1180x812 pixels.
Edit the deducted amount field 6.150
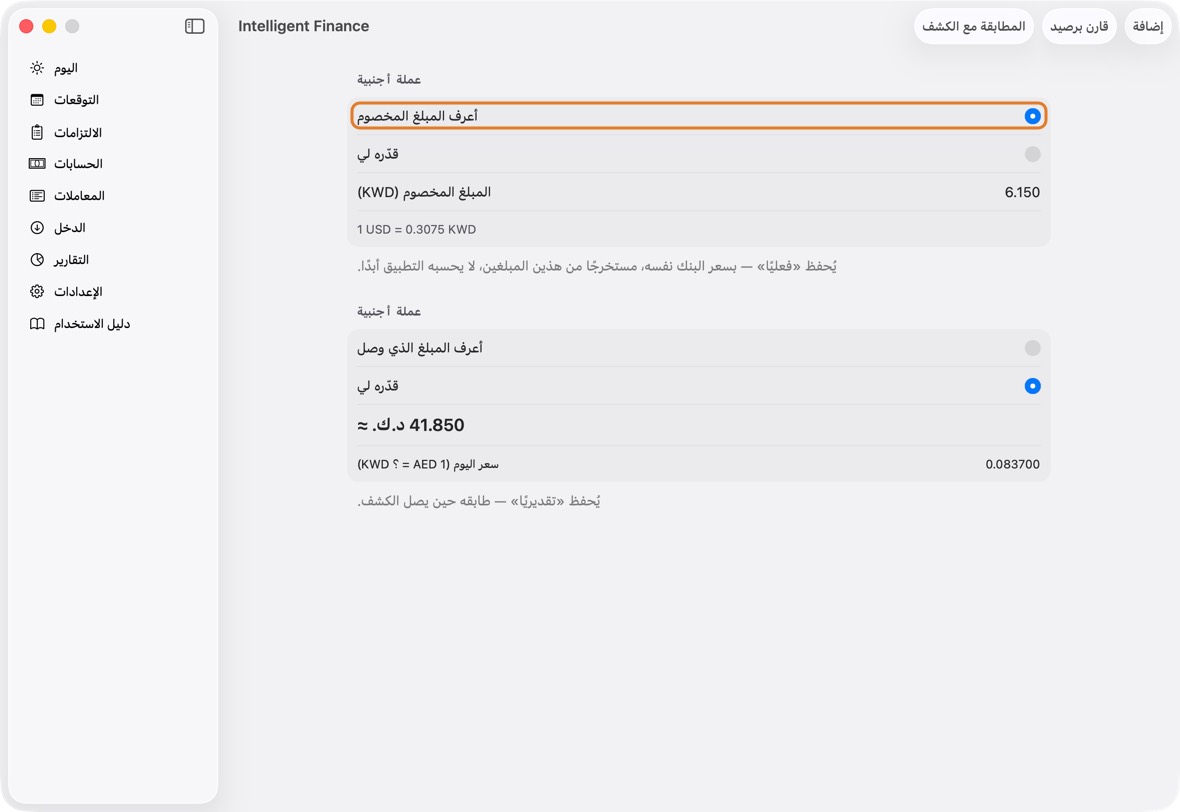1022,193
